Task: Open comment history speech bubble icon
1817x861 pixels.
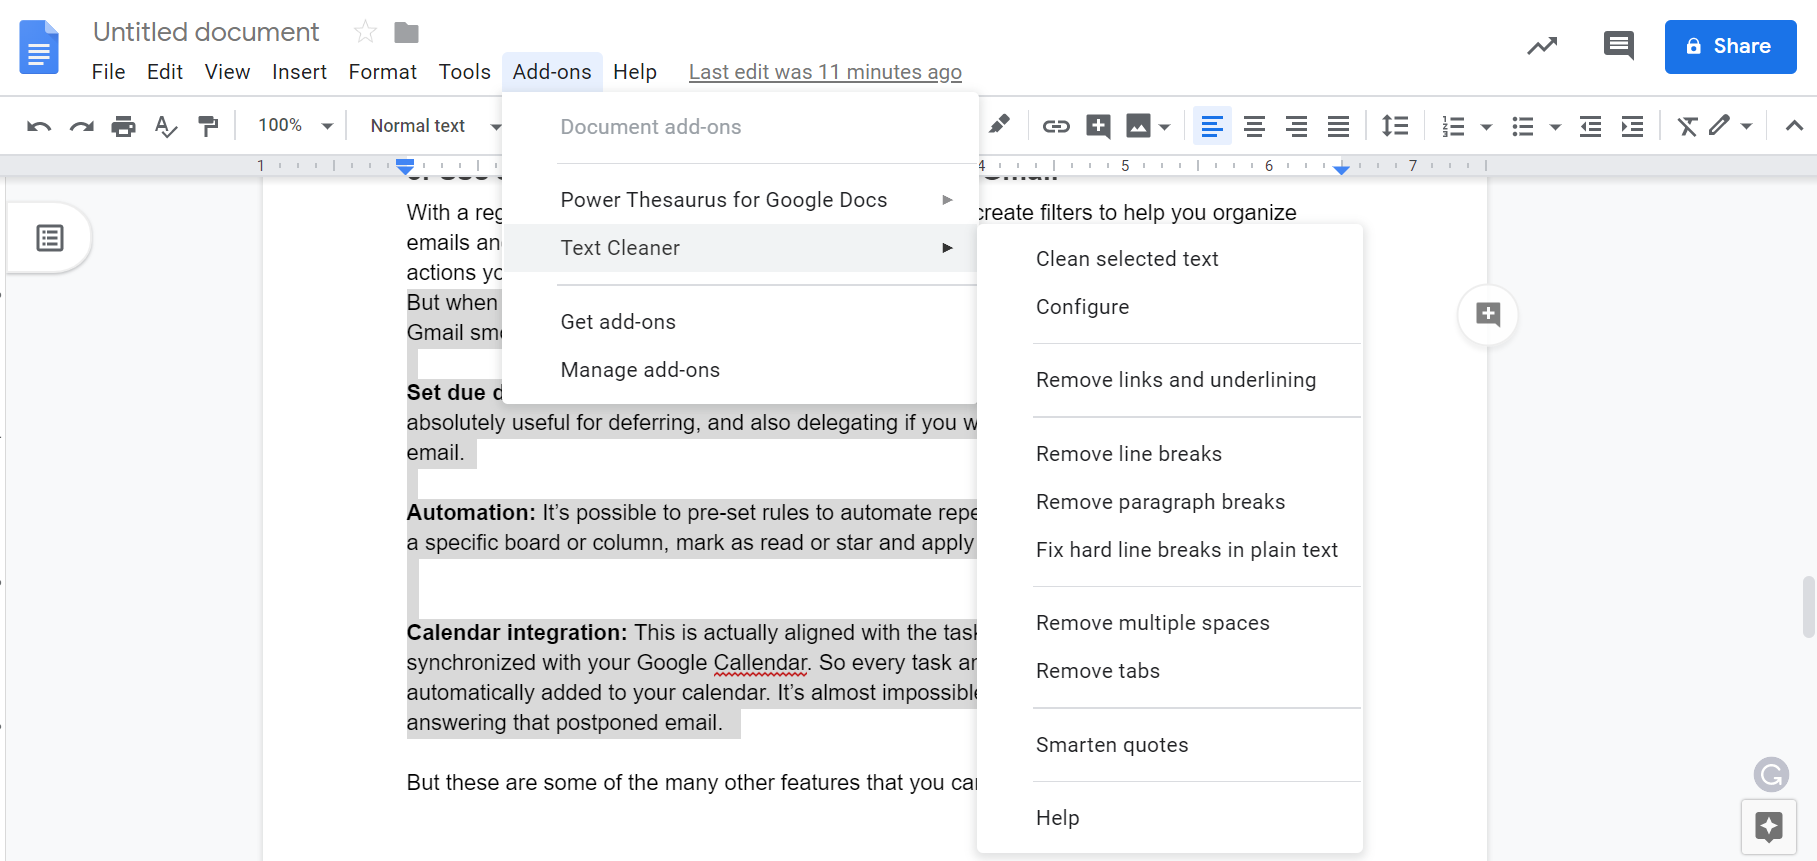Action: [1618, 46]
